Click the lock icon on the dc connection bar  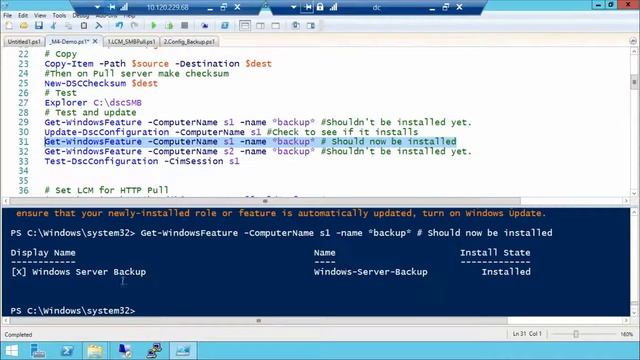tap(320, 7)
